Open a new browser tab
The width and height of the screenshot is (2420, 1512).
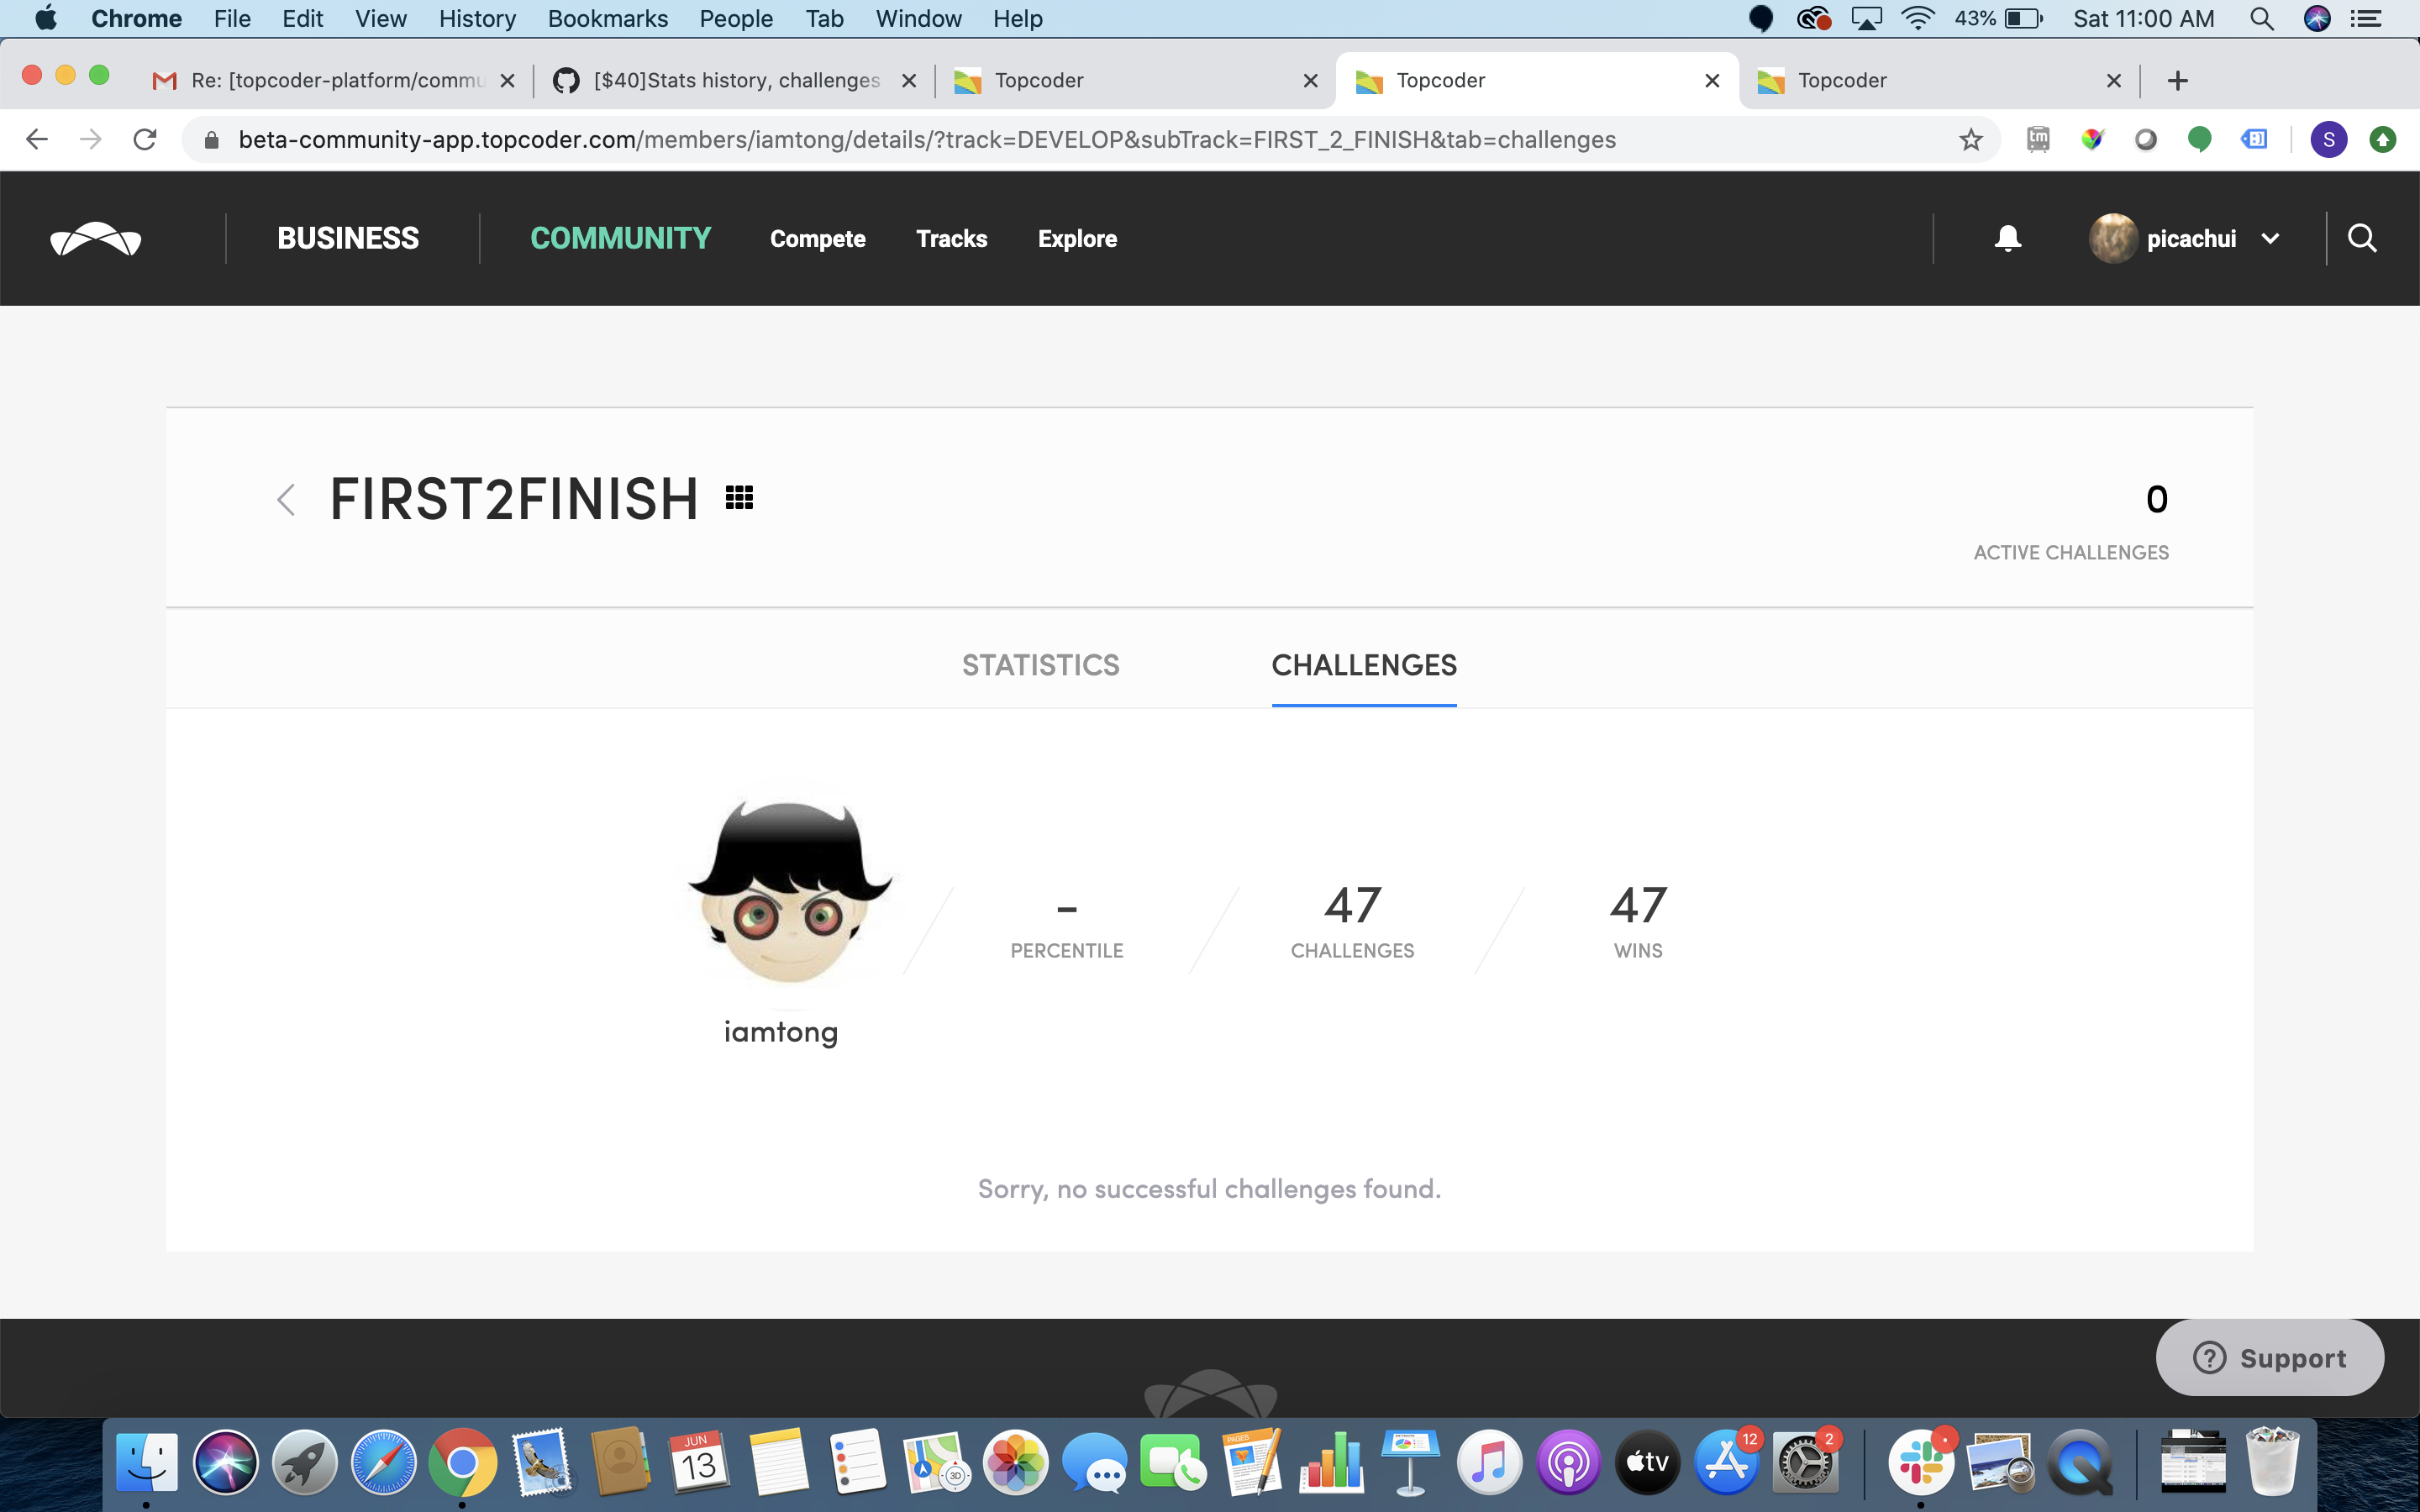pyautogui.click(x=2178, y=81)
